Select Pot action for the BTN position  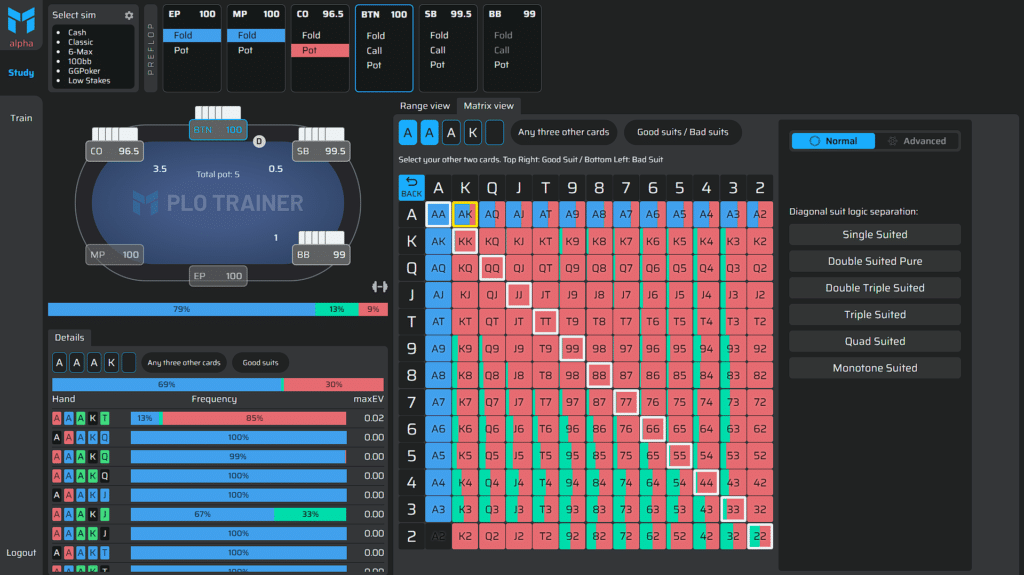(x=374, y=65)
